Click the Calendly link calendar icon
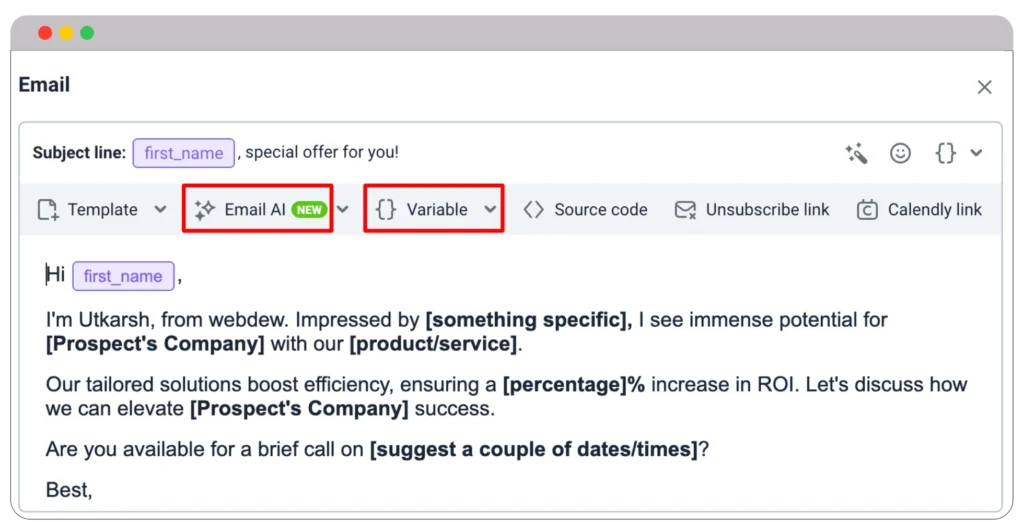The width and height of the screenshot is (1024, 522). click(868, 210)
